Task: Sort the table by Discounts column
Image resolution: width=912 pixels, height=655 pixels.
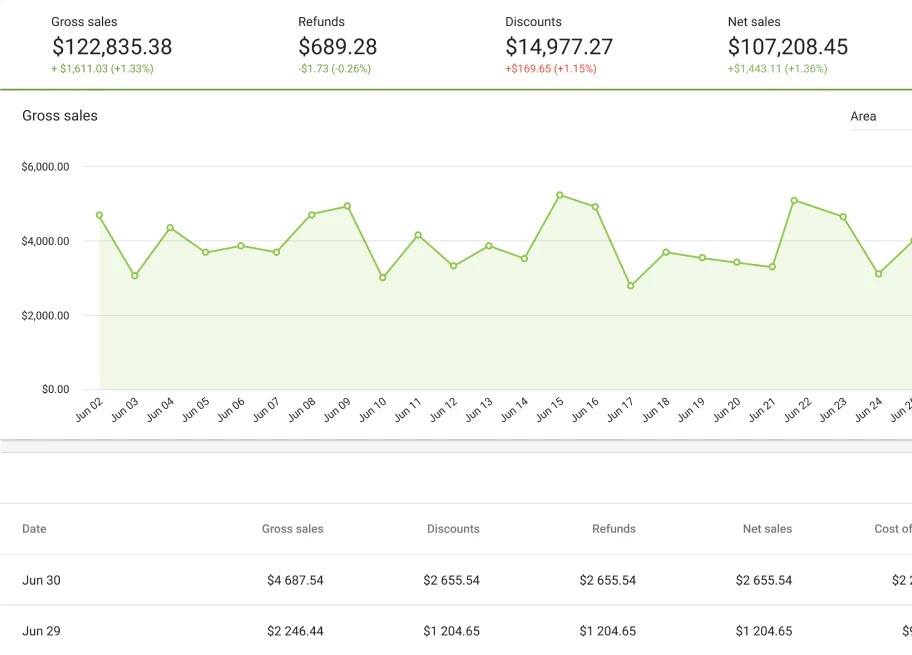Action: (x=452, y=529)
